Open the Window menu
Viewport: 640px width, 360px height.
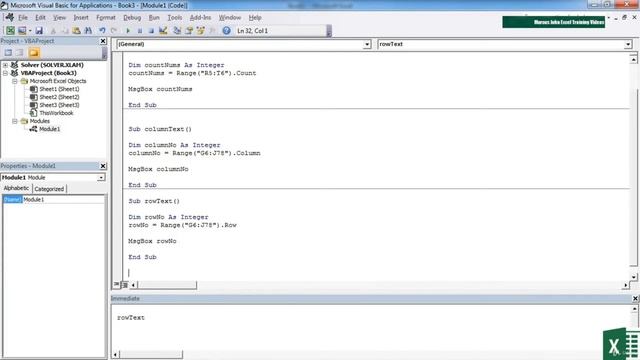(x=230, y=18)
